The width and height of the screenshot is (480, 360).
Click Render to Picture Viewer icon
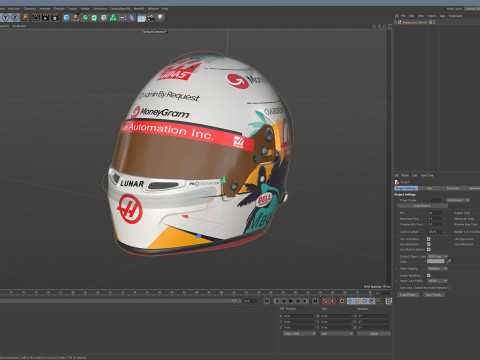(45, 17)
